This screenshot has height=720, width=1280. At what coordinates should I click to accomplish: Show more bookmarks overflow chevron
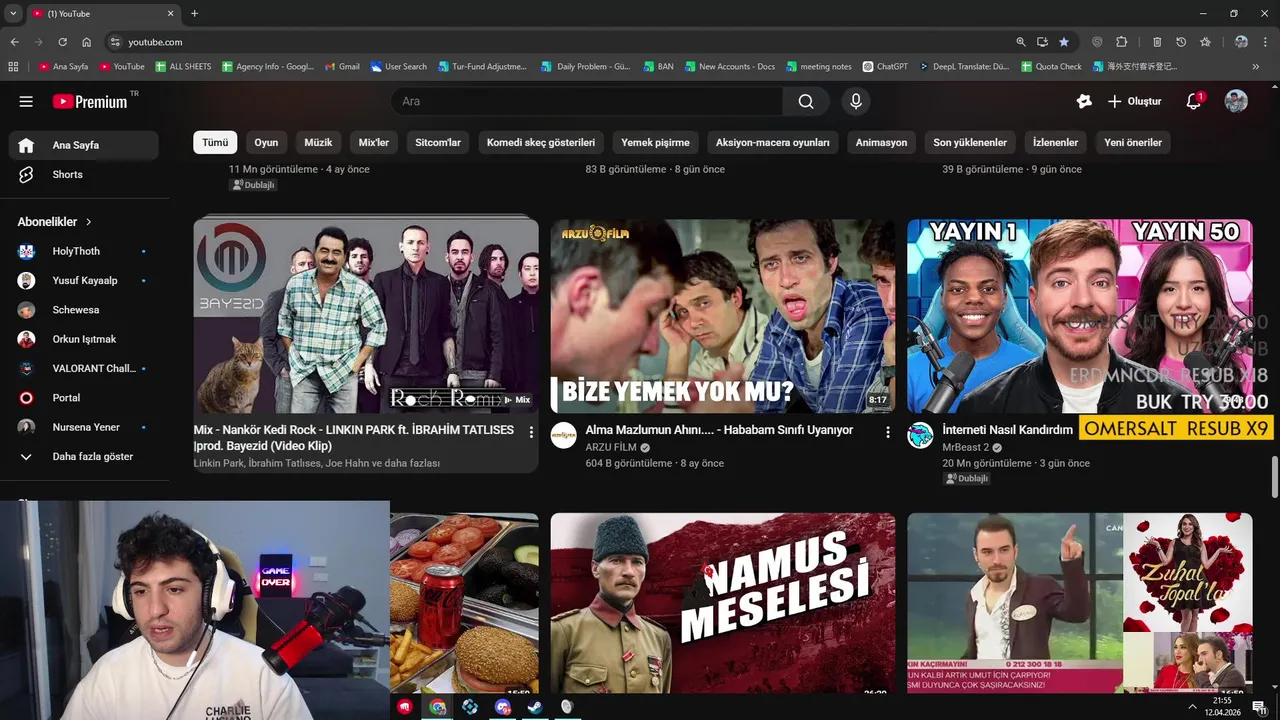pyautogui.click(x=1256, y=67)
